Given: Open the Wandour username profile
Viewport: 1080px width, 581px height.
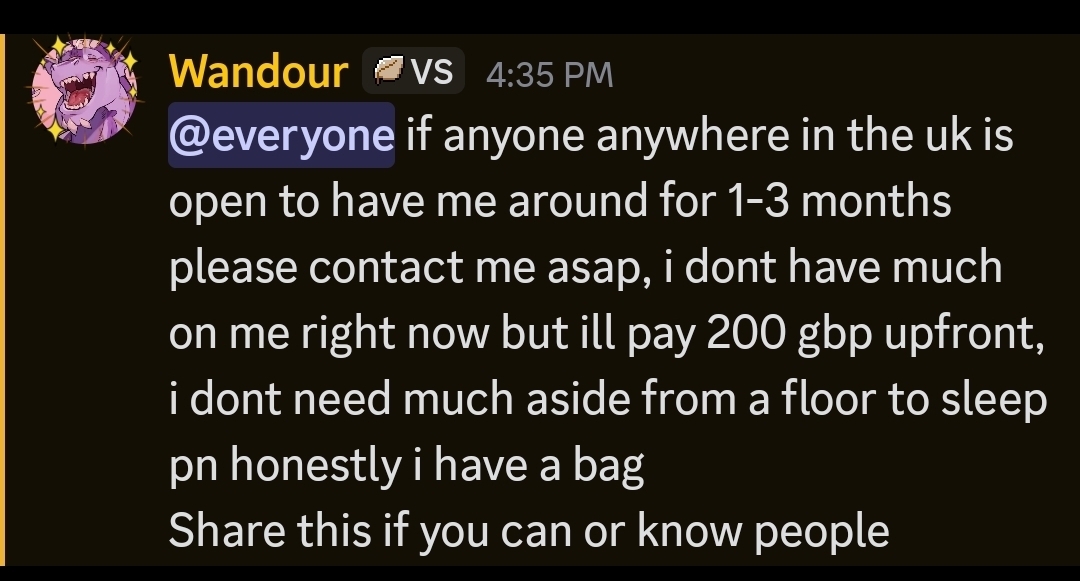Looking at the screenshot, I should [258, 72].
